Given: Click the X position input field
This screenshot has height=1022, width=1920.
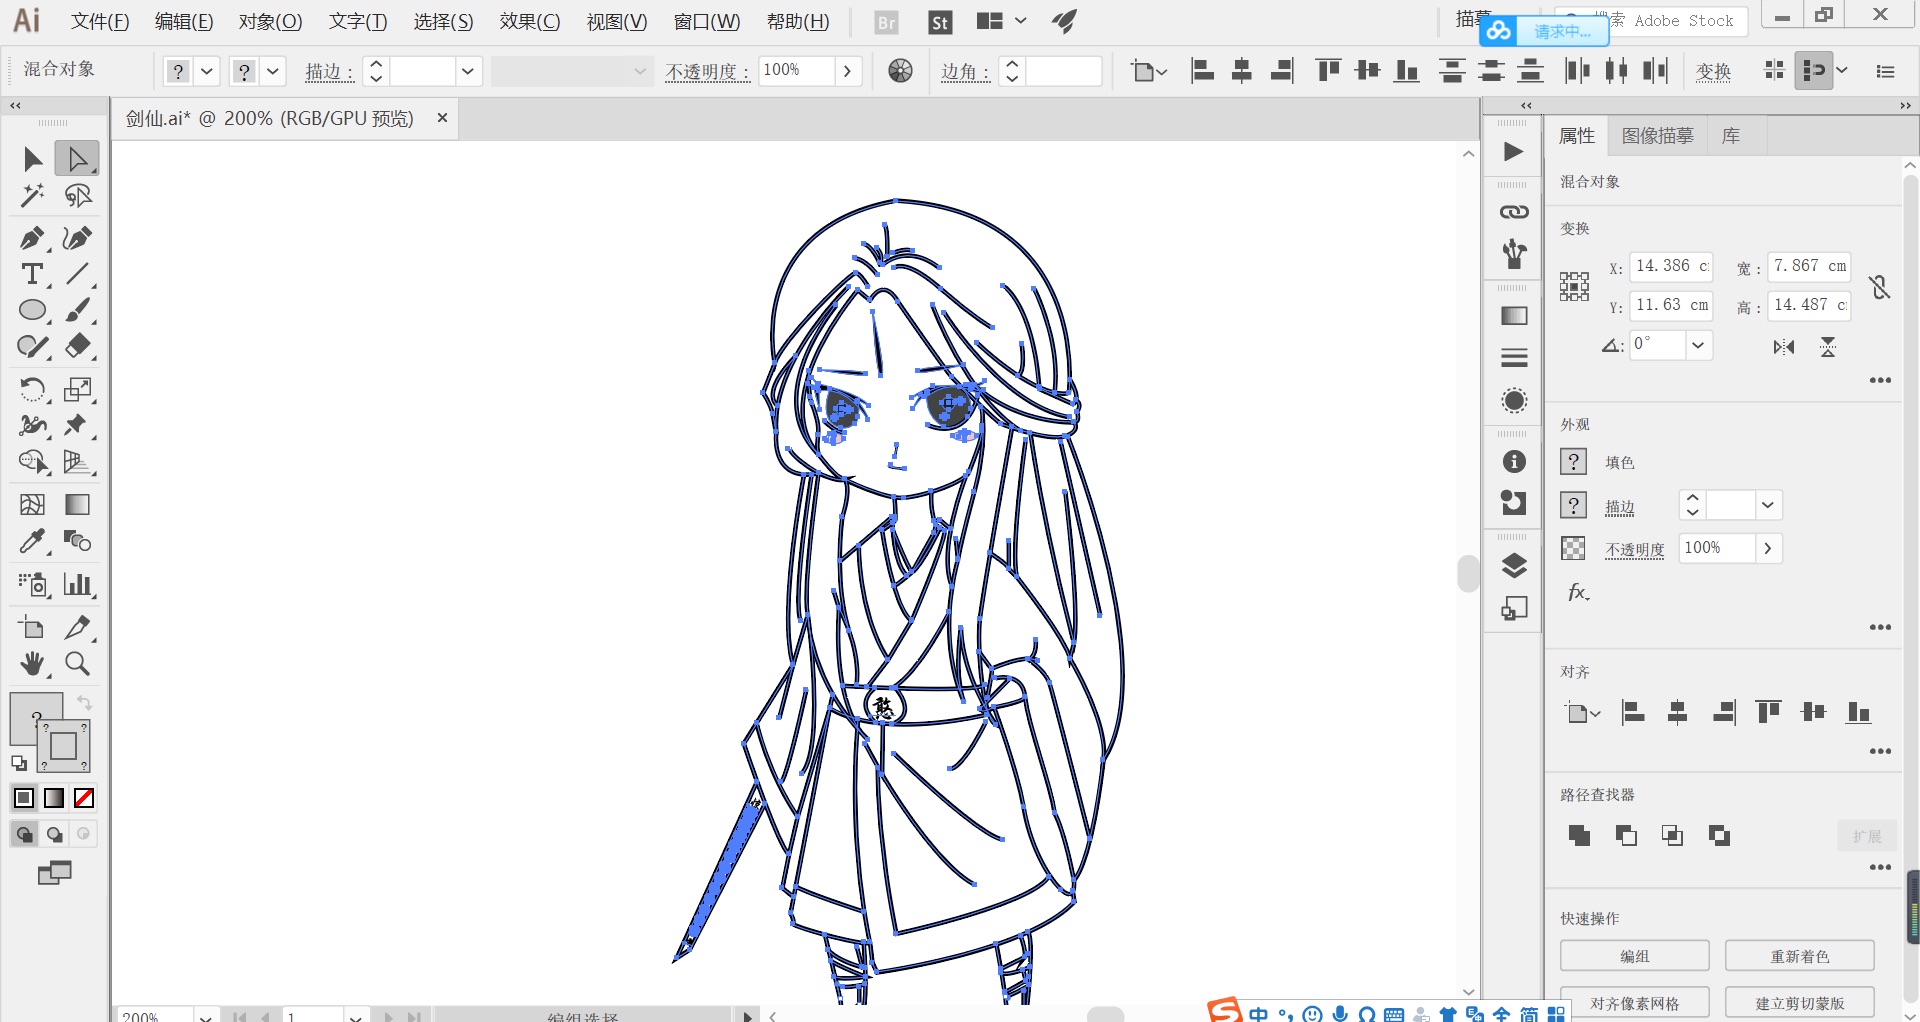Looking at the screenshot, I should pyautogui.click(x=1671, y=266).
